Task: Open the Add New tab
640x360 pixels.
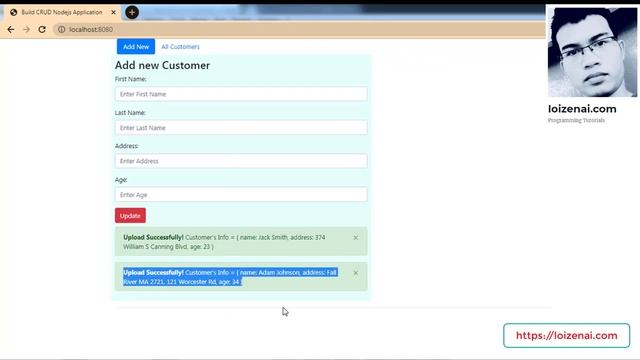Action: click(x=136, y=47)
